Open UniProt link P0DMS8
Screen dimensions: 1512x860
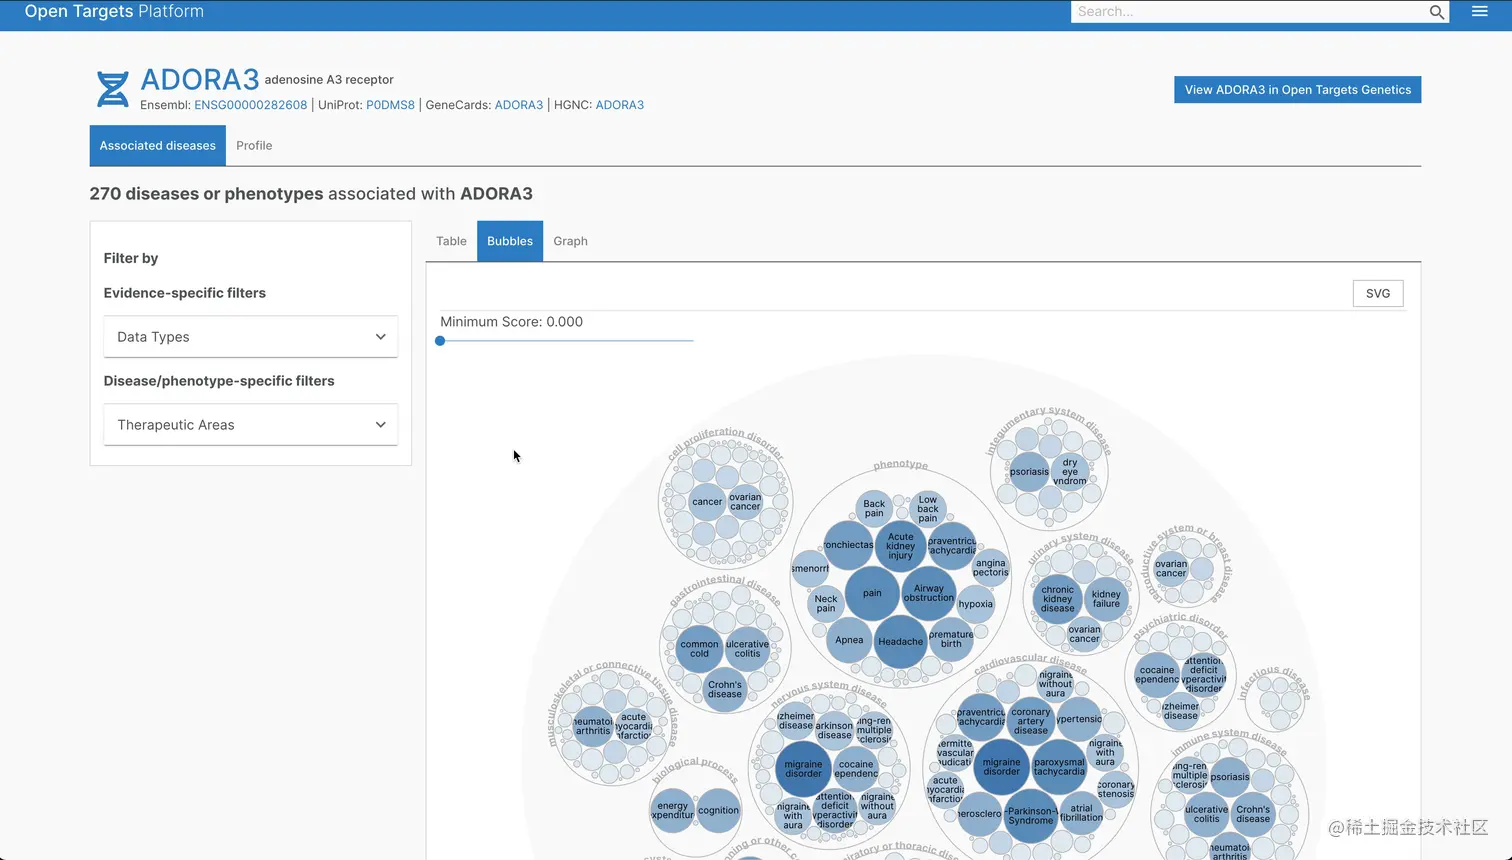coord(390,105)
